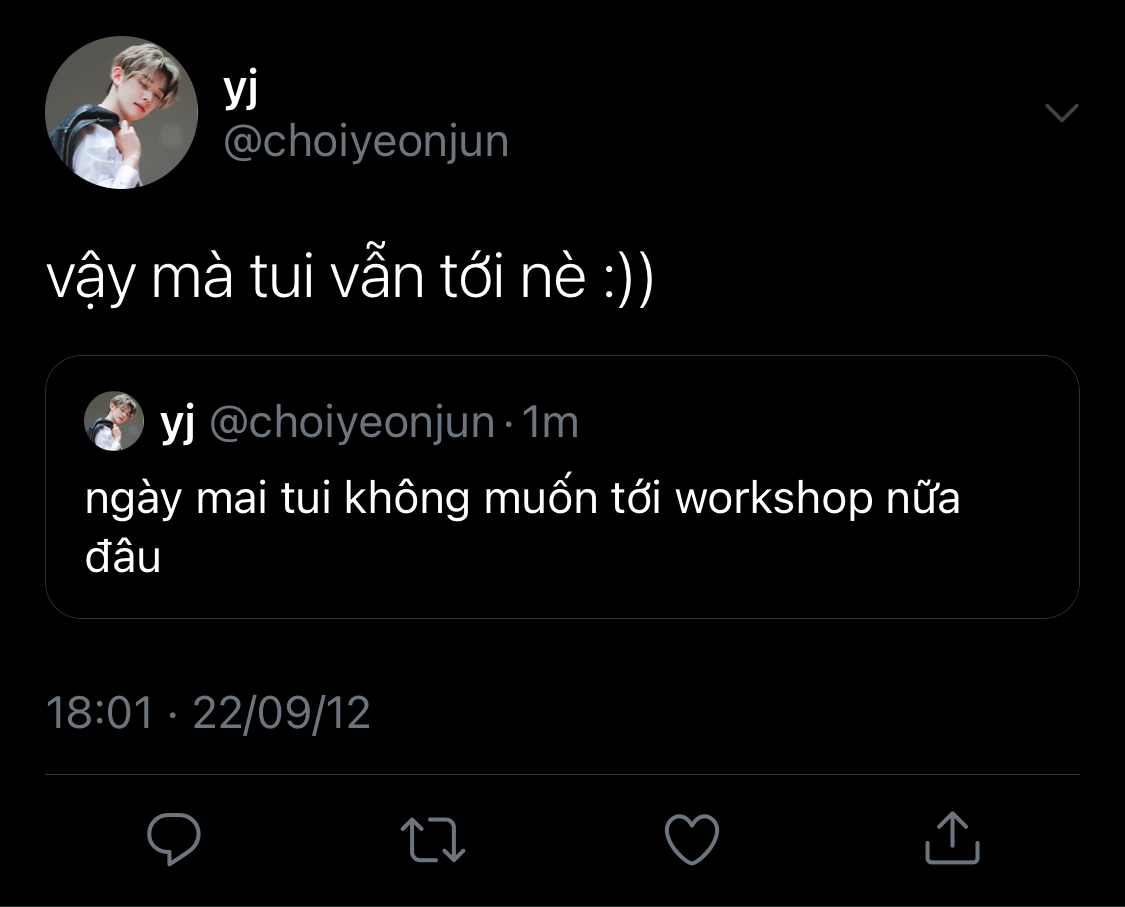Click the 18:01 post time
This screenshot has height=907, width=1125.
click(x=100, y=713)
